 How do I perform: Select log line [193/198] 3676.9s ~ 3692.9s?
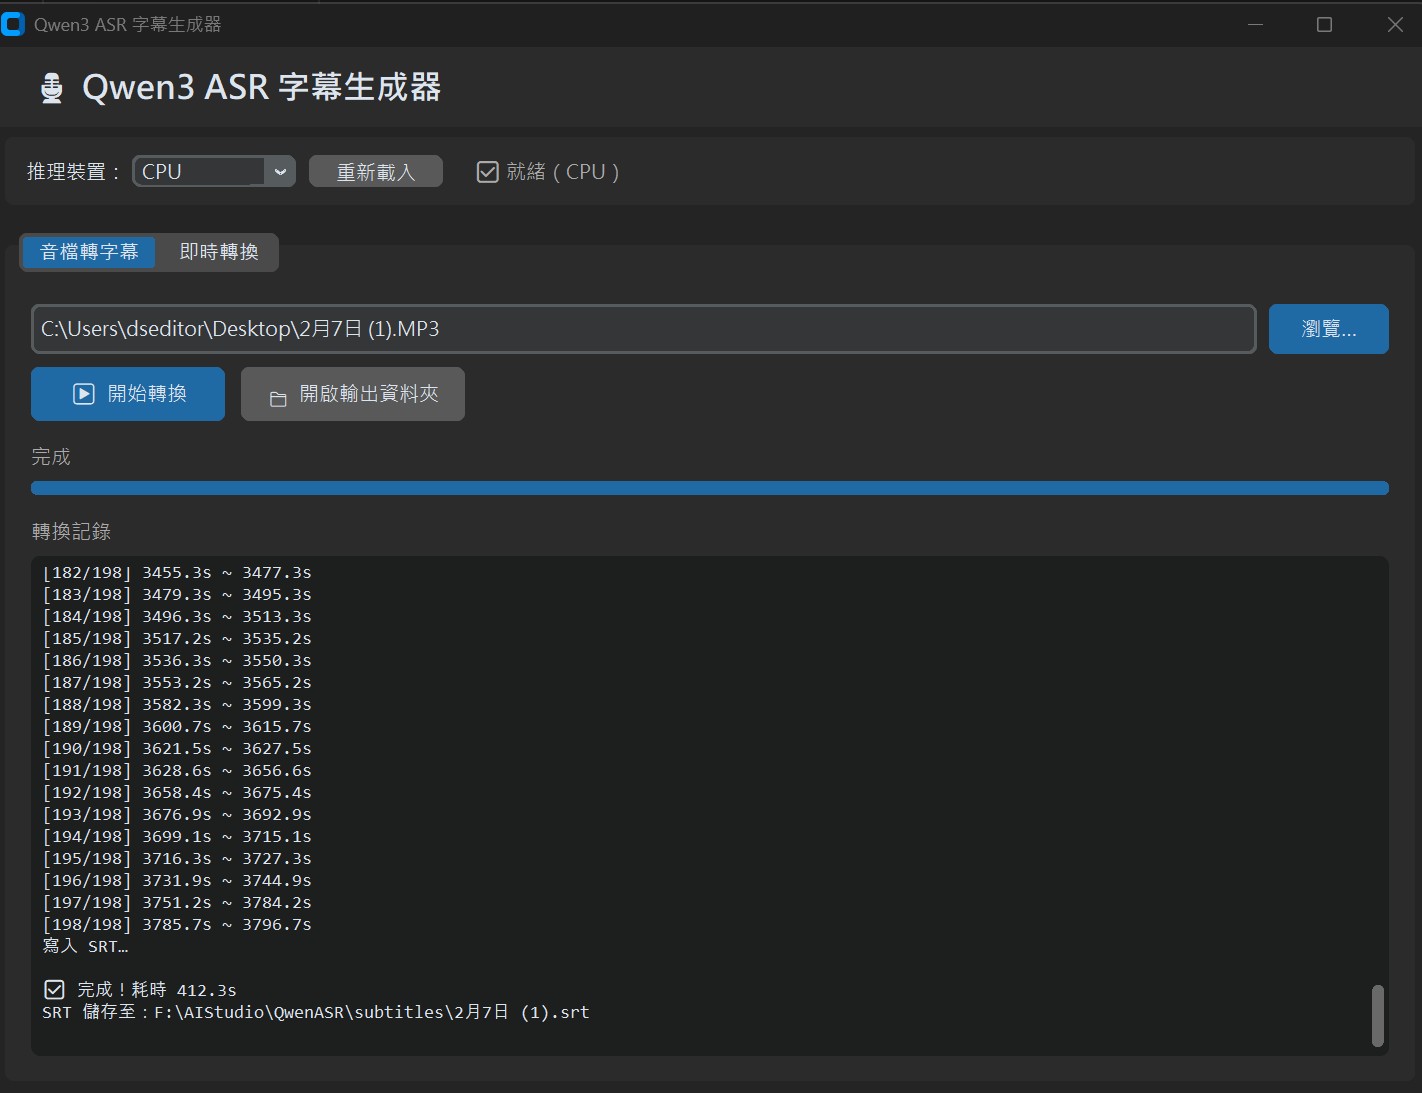pyautogui.click(x=177, y=815)
